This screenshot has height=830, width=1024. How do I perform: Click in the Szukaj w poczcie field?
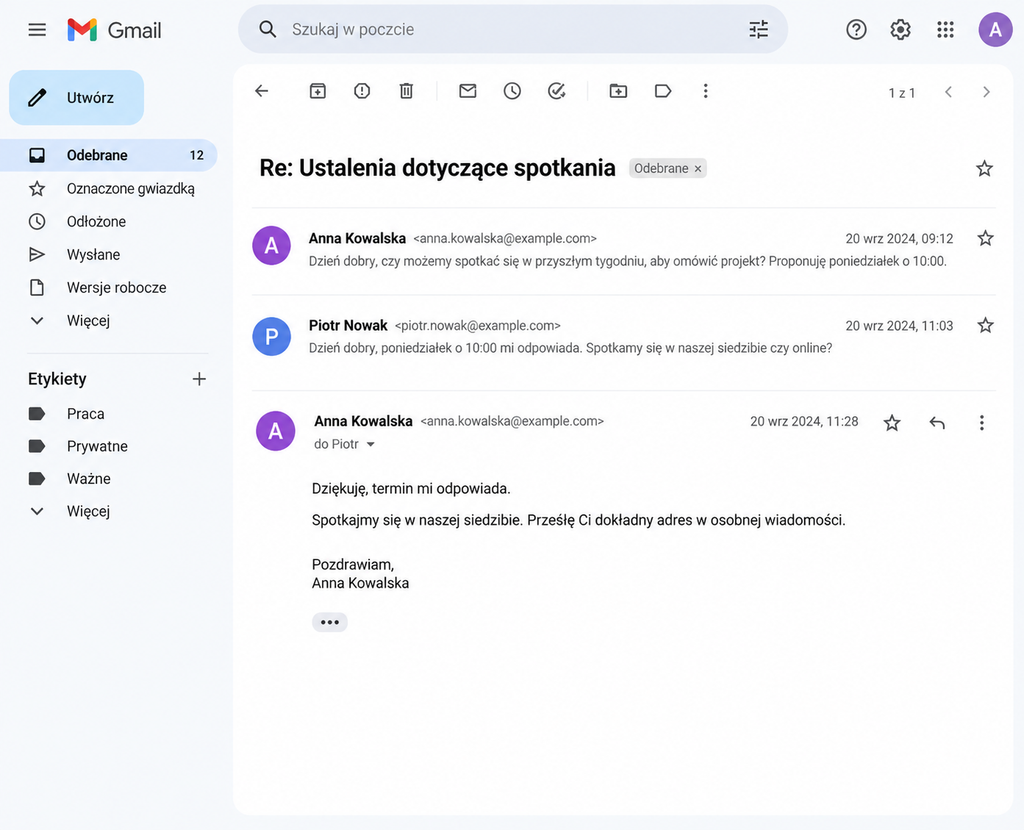pos(513,29)
